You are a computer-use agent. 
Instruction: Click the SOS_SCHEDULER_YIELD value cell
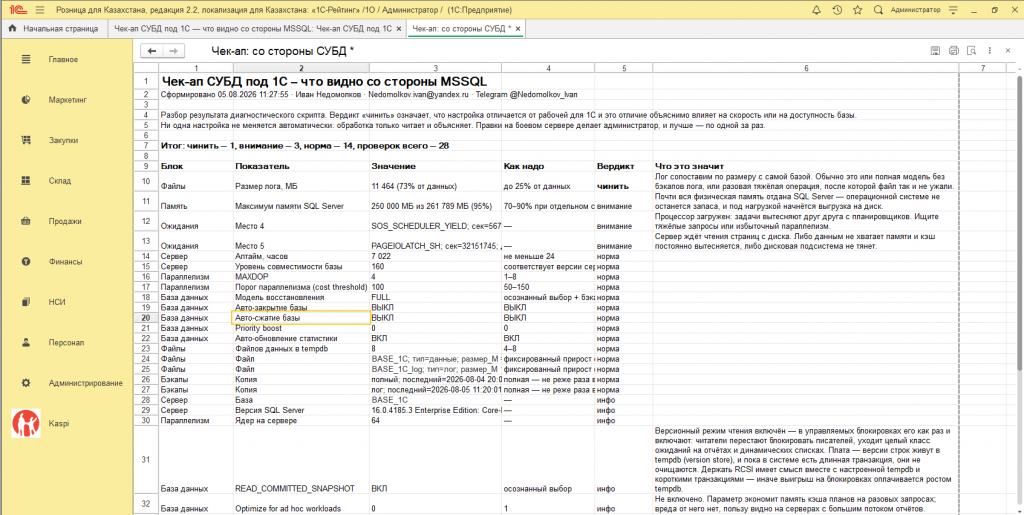pyautogui.click(x=436, y=221)
